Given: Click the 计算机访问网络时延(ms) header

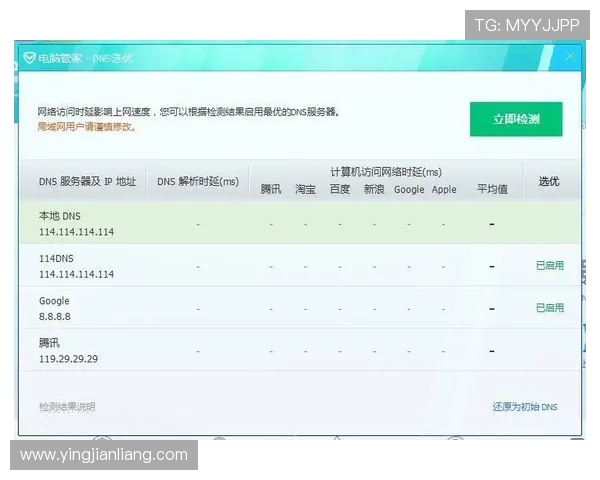Looking at the screenshot, I should pos(386,172).
